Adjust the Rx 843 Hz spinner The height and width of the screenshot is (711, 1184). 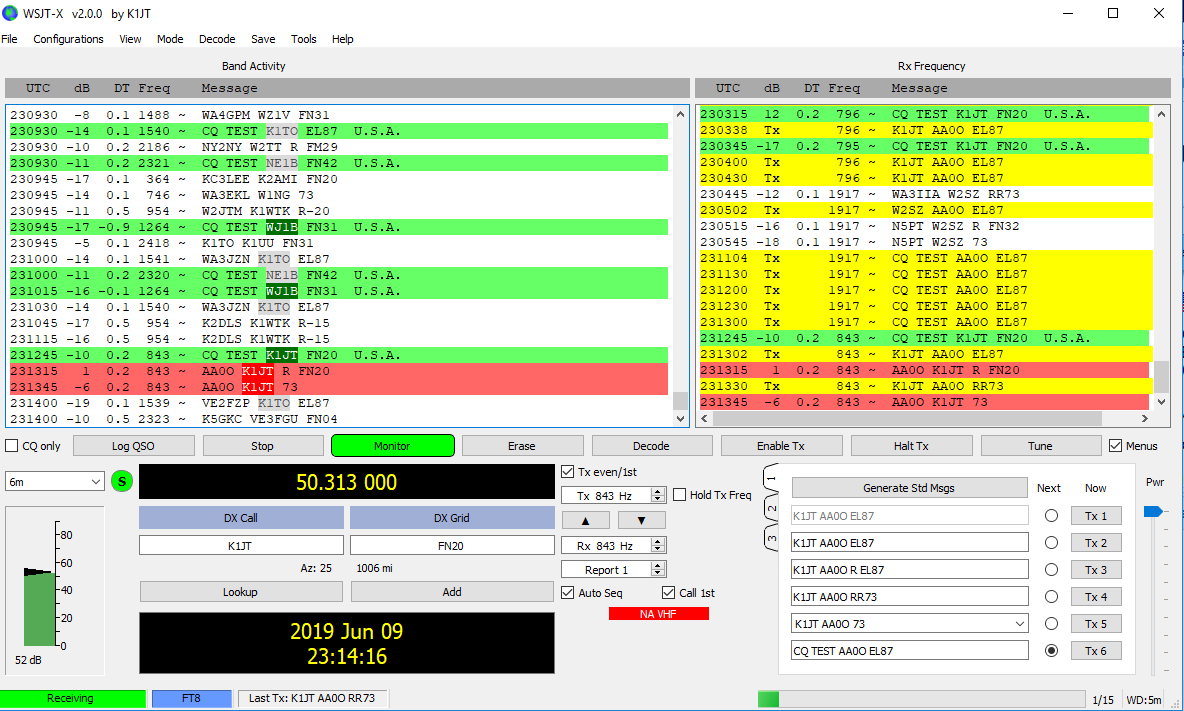coord(658,546)
